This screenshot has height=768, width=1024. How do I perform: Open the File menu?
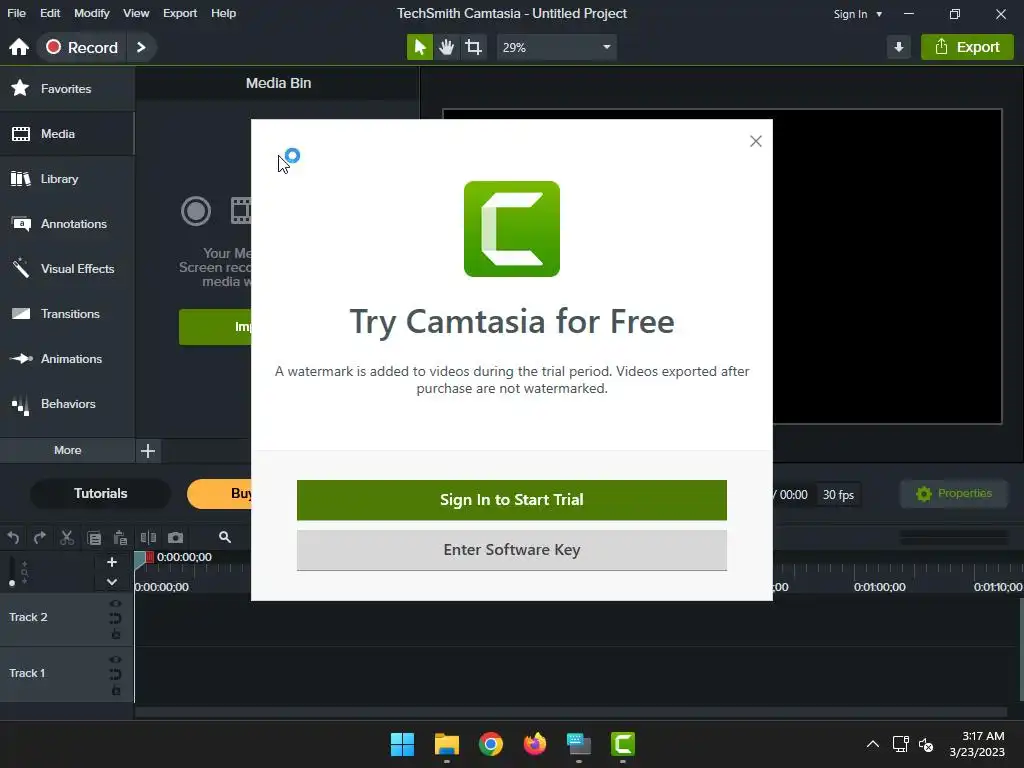(16, 13)
